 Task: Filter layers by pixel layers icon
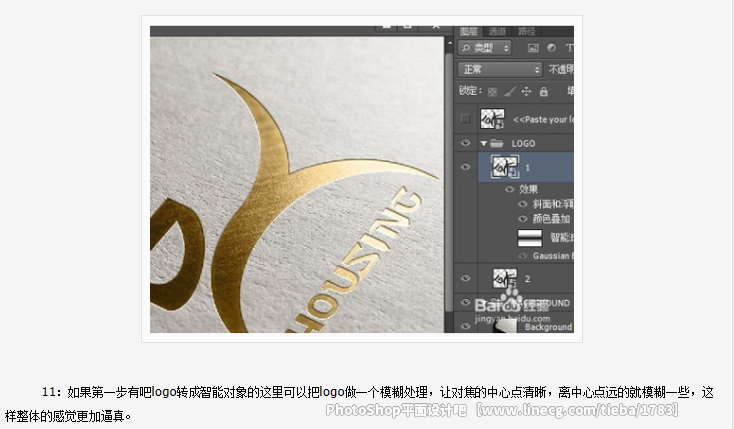point(533,48)
